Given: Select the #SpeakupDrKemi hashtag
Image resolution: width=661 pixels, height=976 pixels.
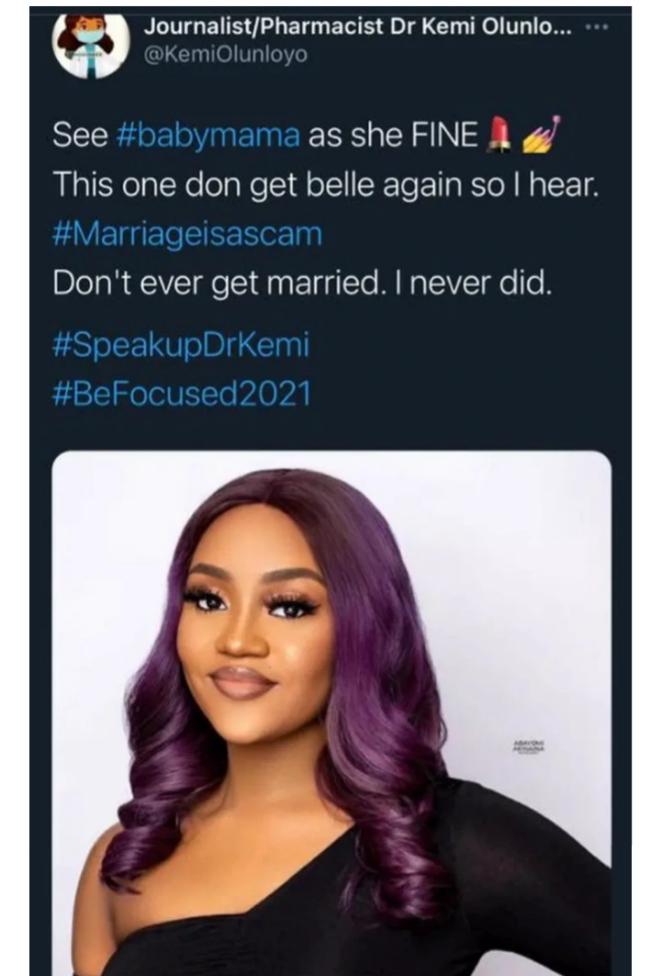Looking at the screenshot, I should [180, 345].
